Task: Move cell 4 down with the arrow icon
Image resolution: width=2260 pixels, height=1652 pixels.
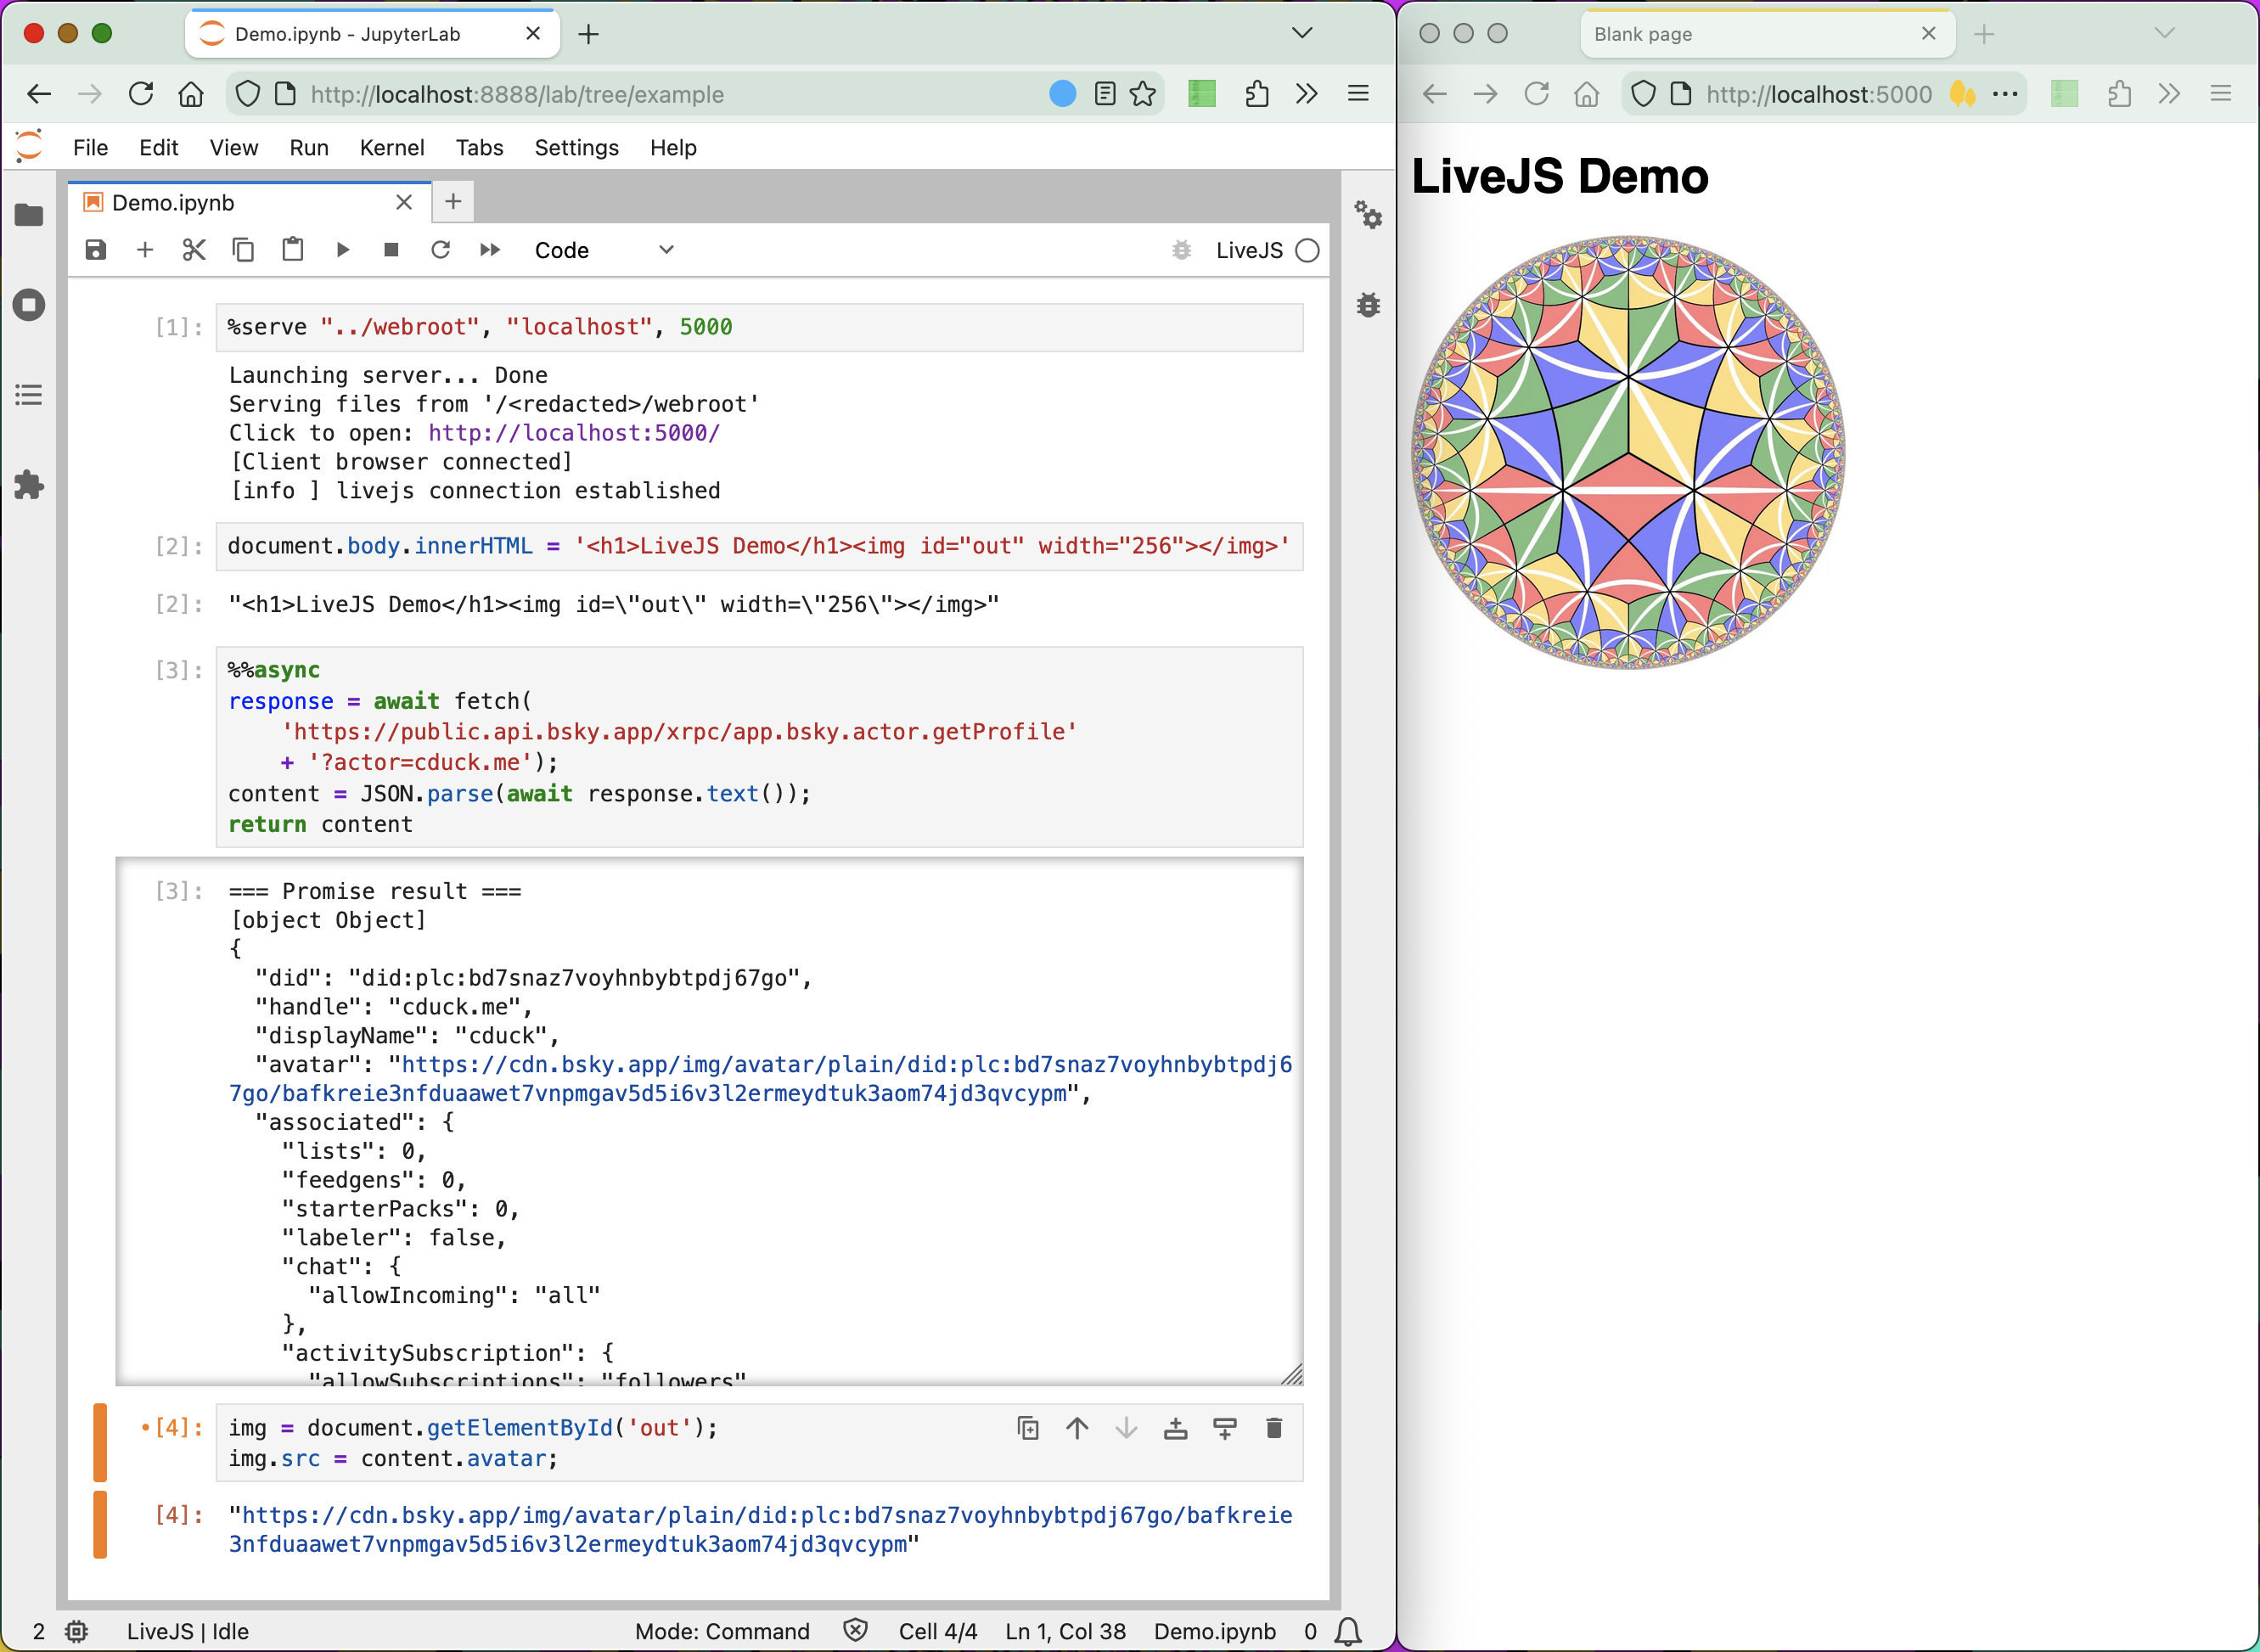Action: (x=1126, y=1428)
